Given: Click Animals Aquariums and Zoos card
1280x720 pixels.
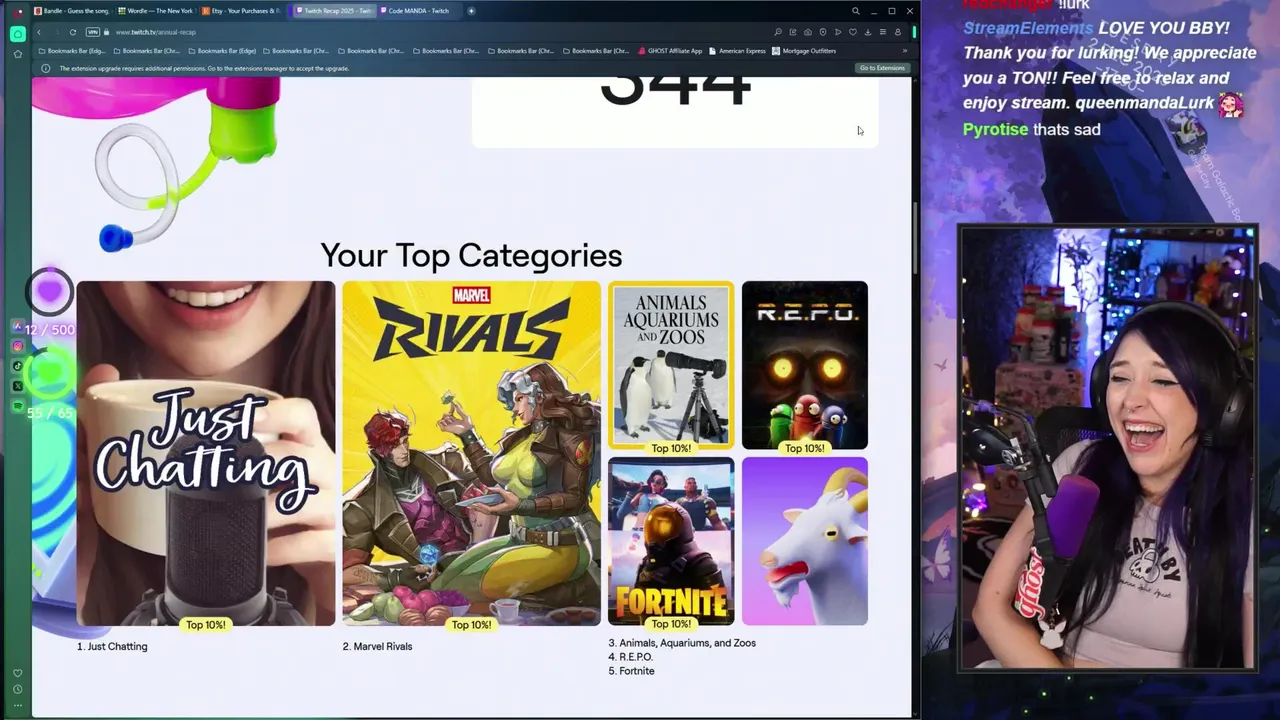Looking at the screenshot, I should (671, 365).
